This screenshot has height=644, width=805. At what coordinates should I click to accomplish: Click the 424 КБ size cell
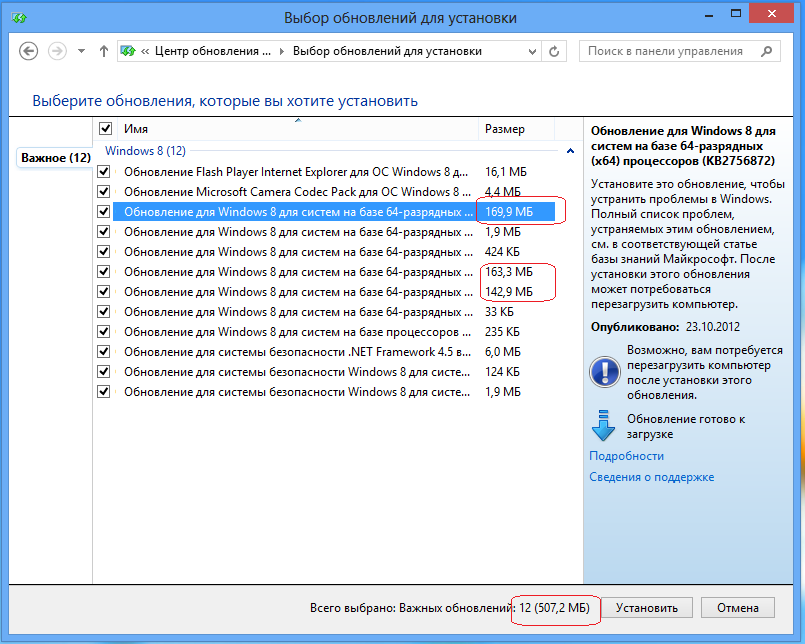point(502,252)
